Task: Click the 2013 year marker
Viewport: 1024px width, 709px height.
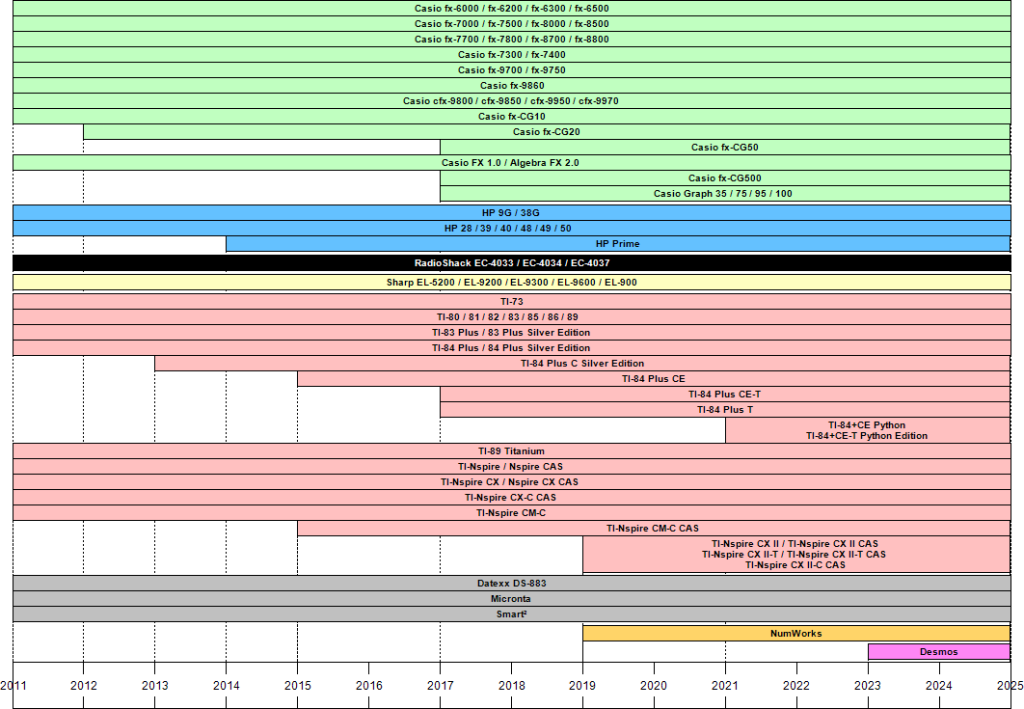Action: pyautogui.click(x=155, y=685)
